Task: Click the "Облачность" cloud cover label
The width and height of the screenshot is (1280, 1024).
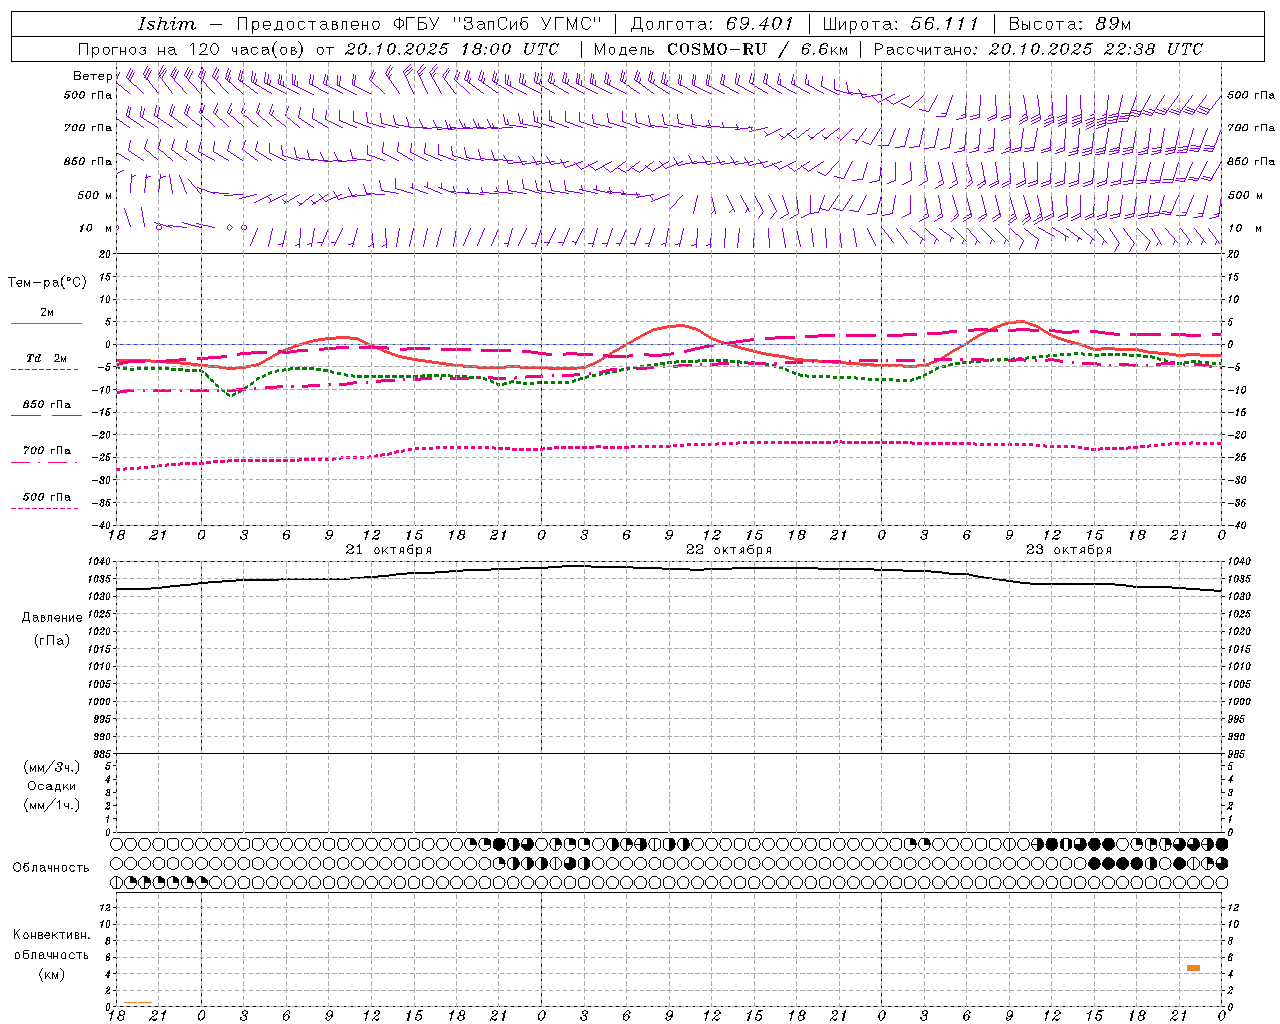Action: coord(51,868)
